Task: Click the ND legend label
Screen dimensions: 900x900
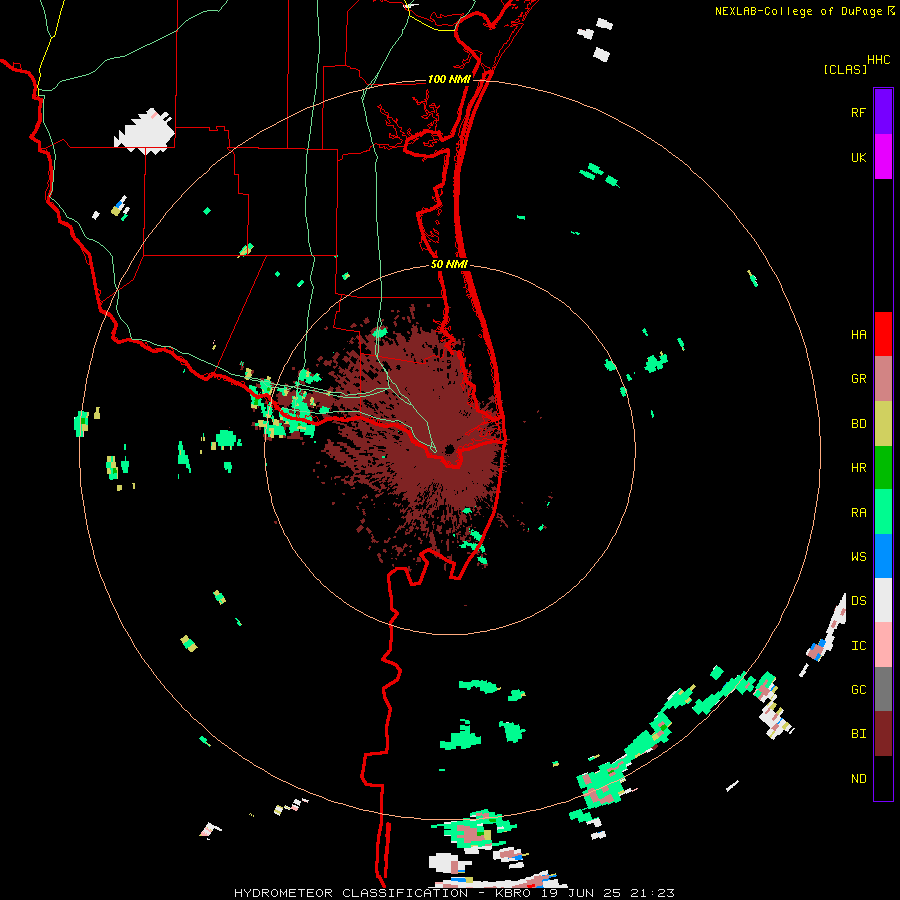Action: (858, 779)
